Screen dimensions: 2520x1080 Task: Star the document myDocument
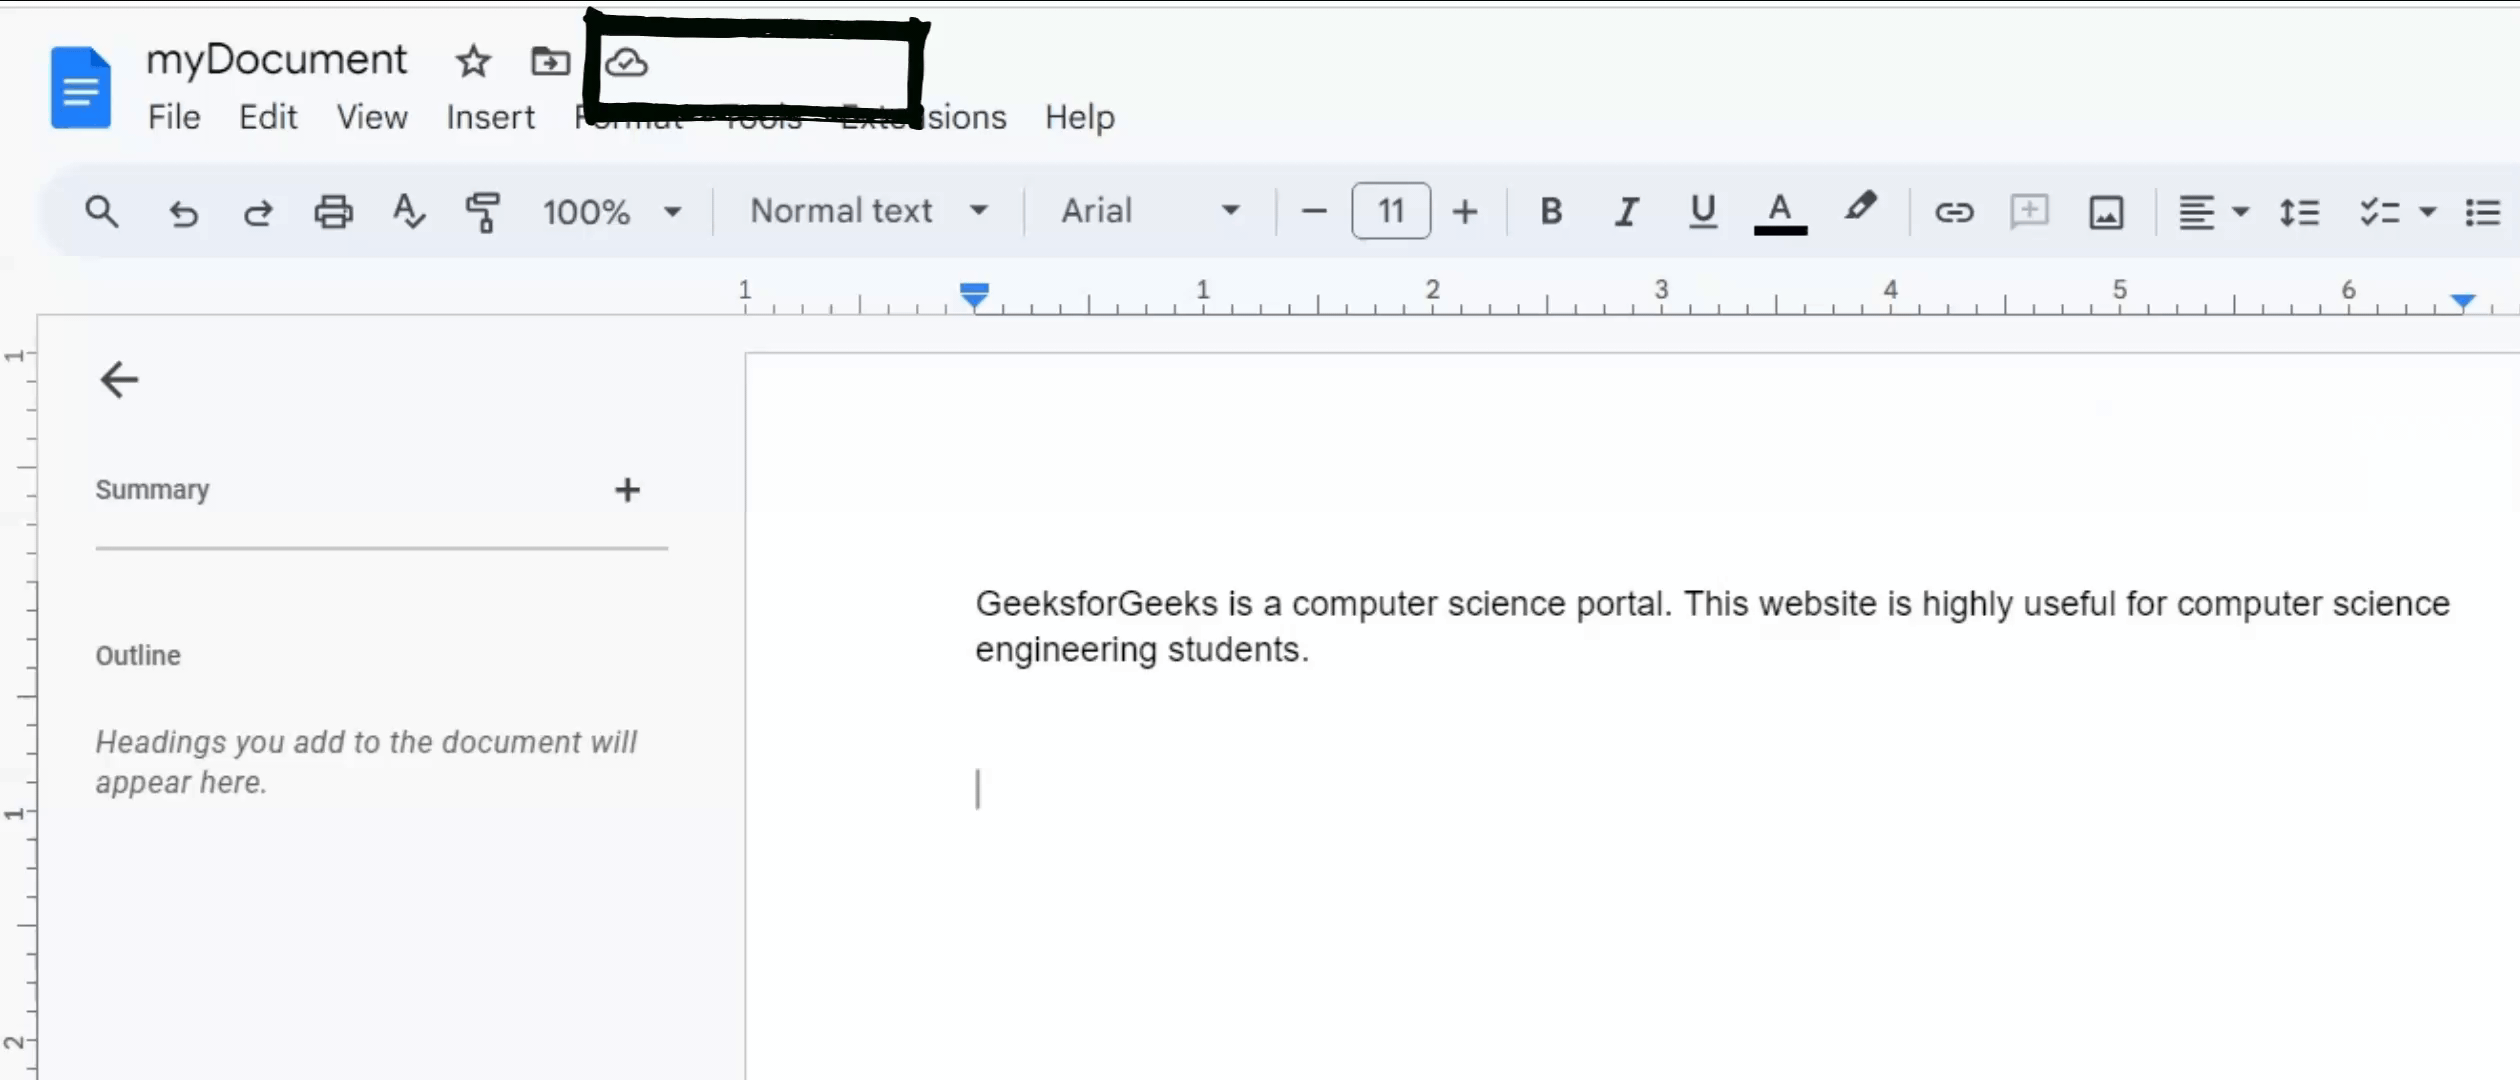(473, 62)
